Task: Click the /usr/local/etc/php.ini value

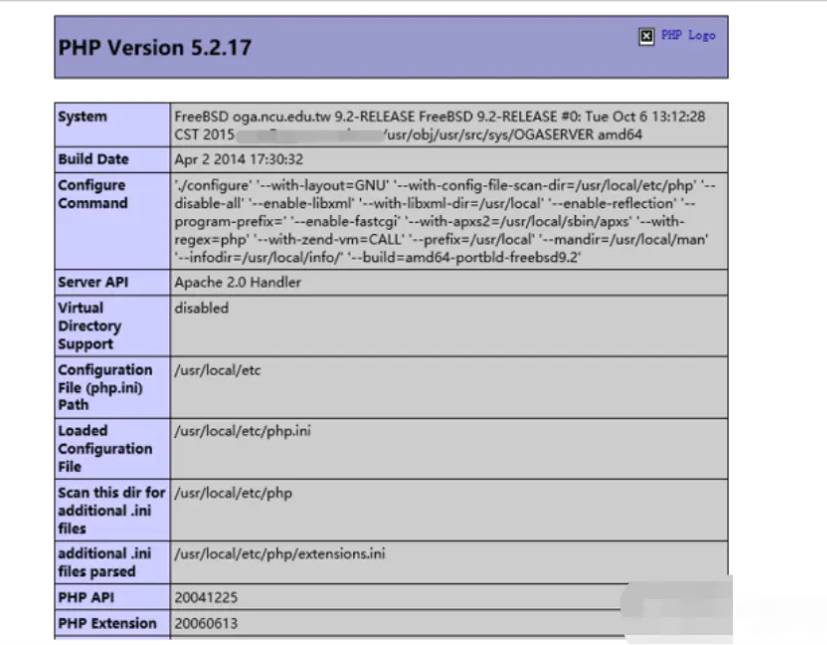Action: [x=243, y=431]
